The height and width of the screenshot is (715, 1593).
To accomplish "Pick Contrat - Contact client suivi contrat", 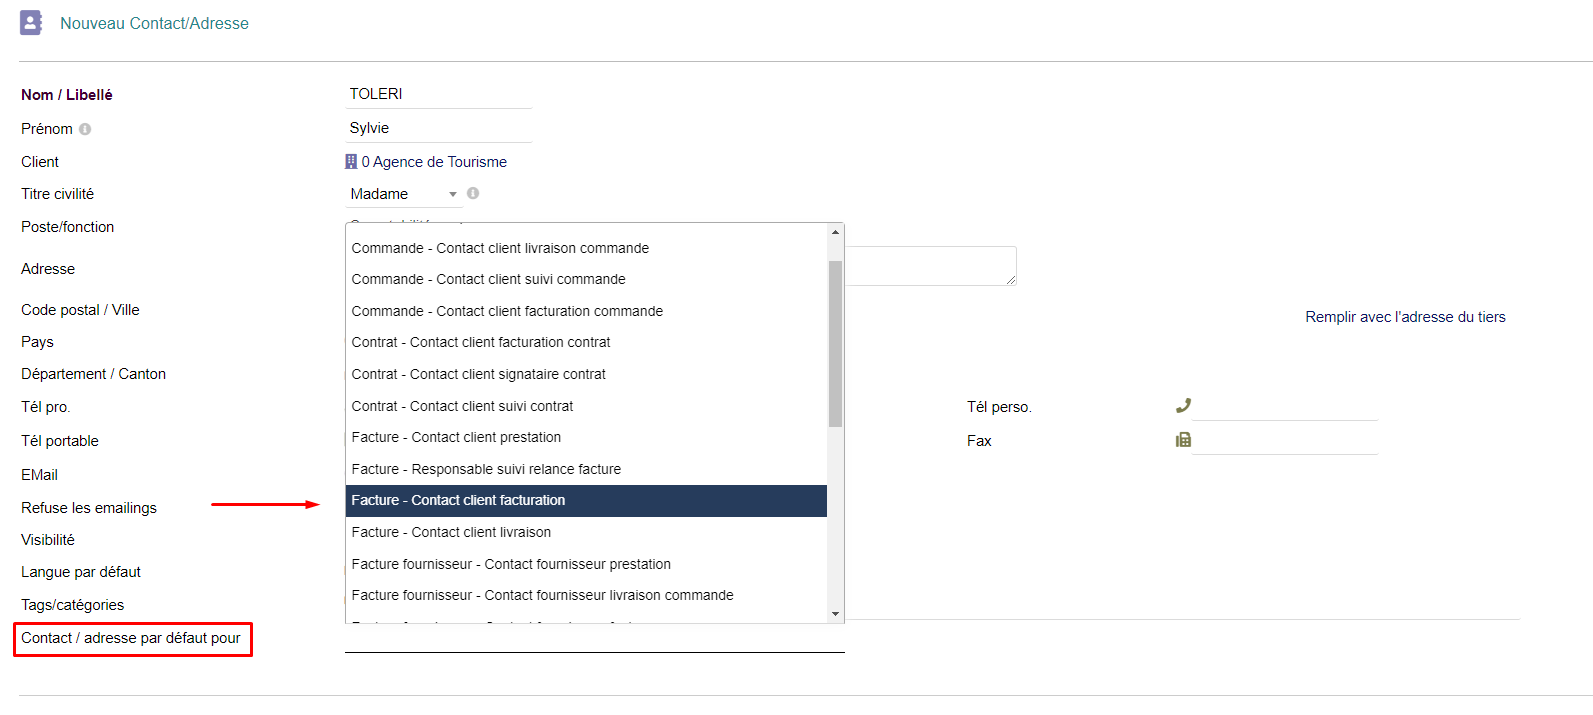I will point(586,406).
